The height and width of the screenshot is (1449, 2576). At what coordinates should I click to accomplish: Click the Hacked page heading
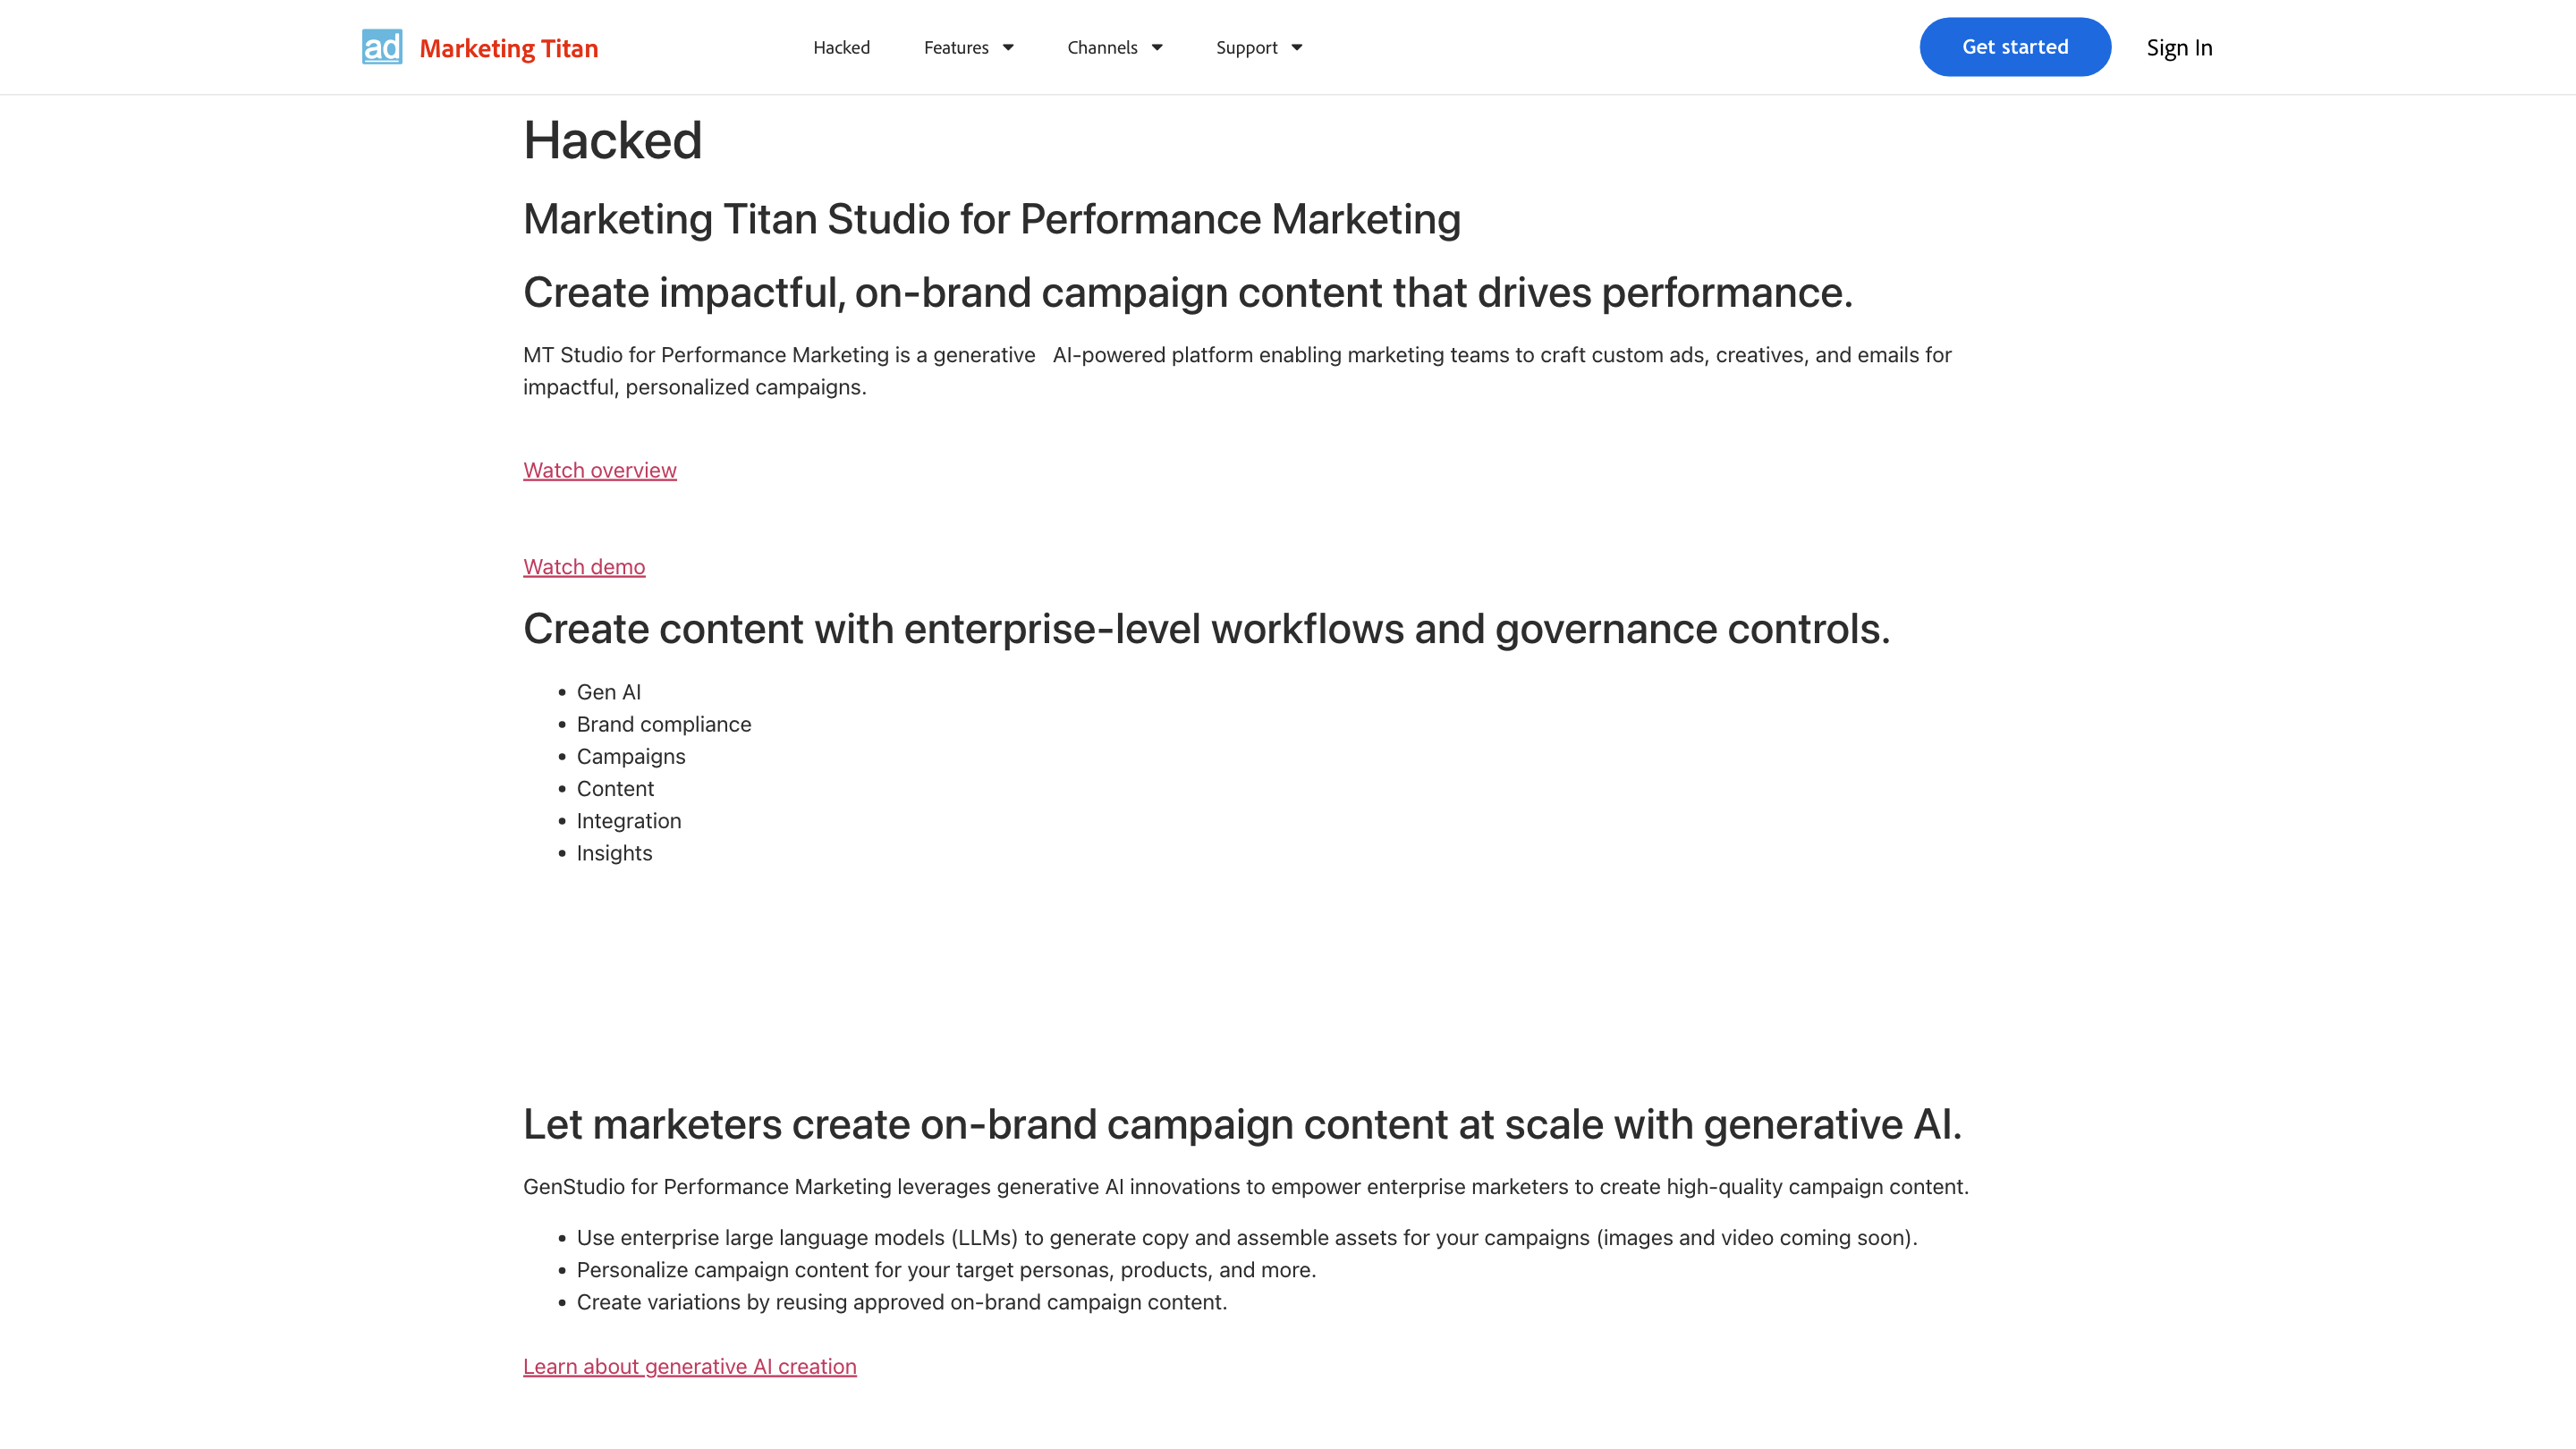(x=612, y=140)
